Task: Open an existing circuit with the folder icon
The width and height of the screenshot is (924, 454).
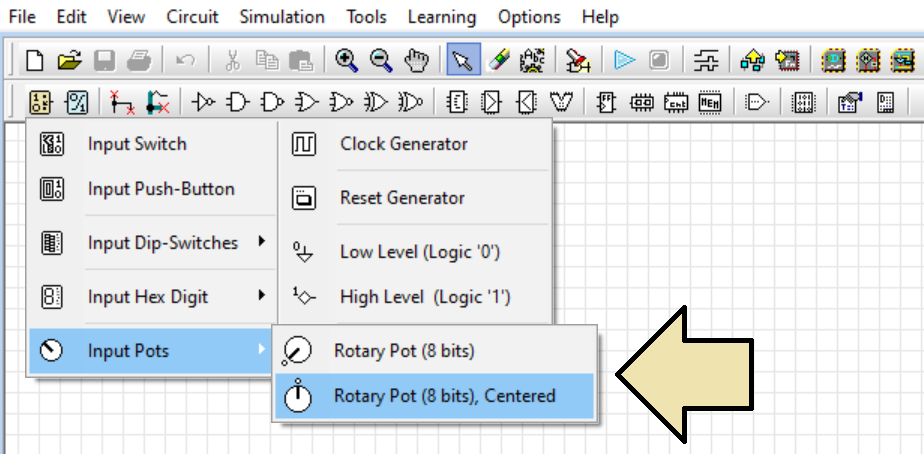Action: [70, 60]
